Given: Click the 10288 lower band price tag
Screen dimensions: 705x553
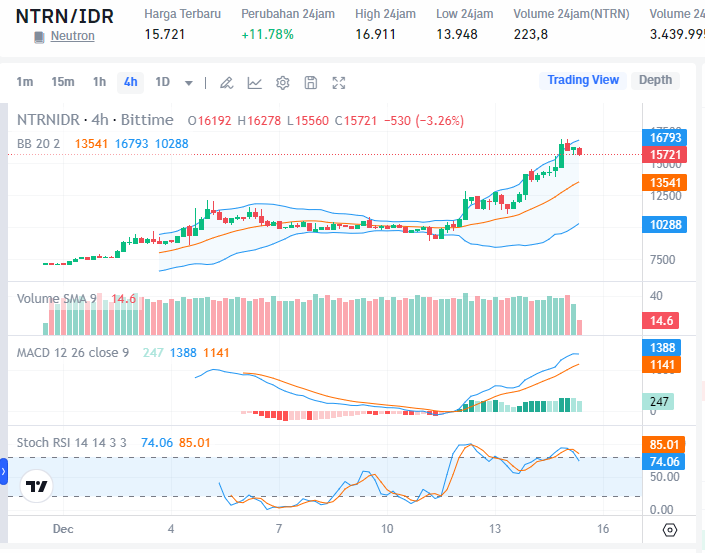Looking at the screenshot, I should [x=664, y=224].
